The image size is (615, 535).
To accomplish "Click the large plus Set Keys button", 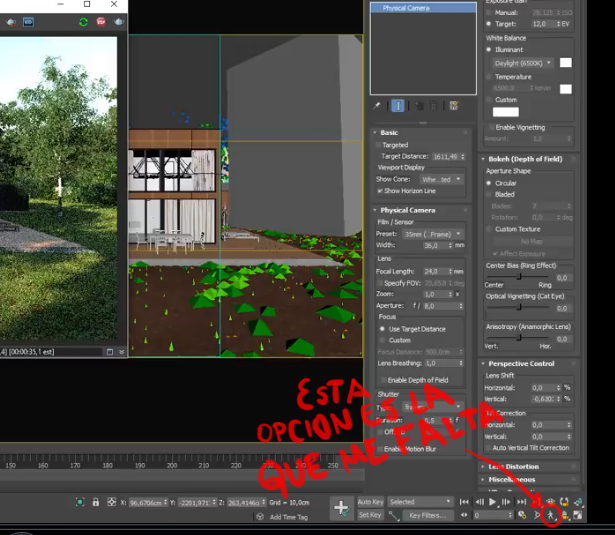I will (x=341, y=508).
